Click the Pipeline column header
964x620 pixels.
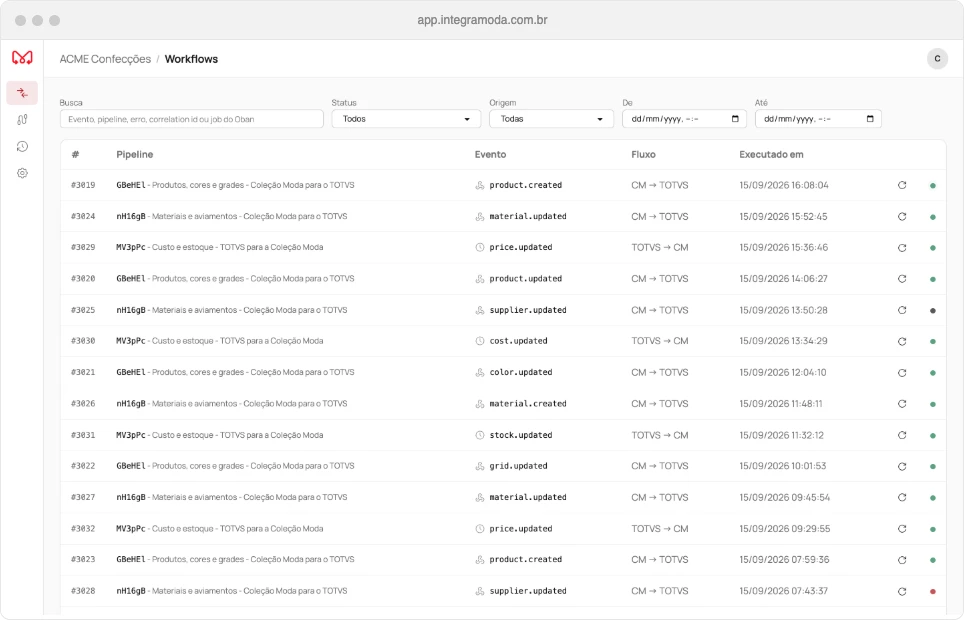click(135, 154)
